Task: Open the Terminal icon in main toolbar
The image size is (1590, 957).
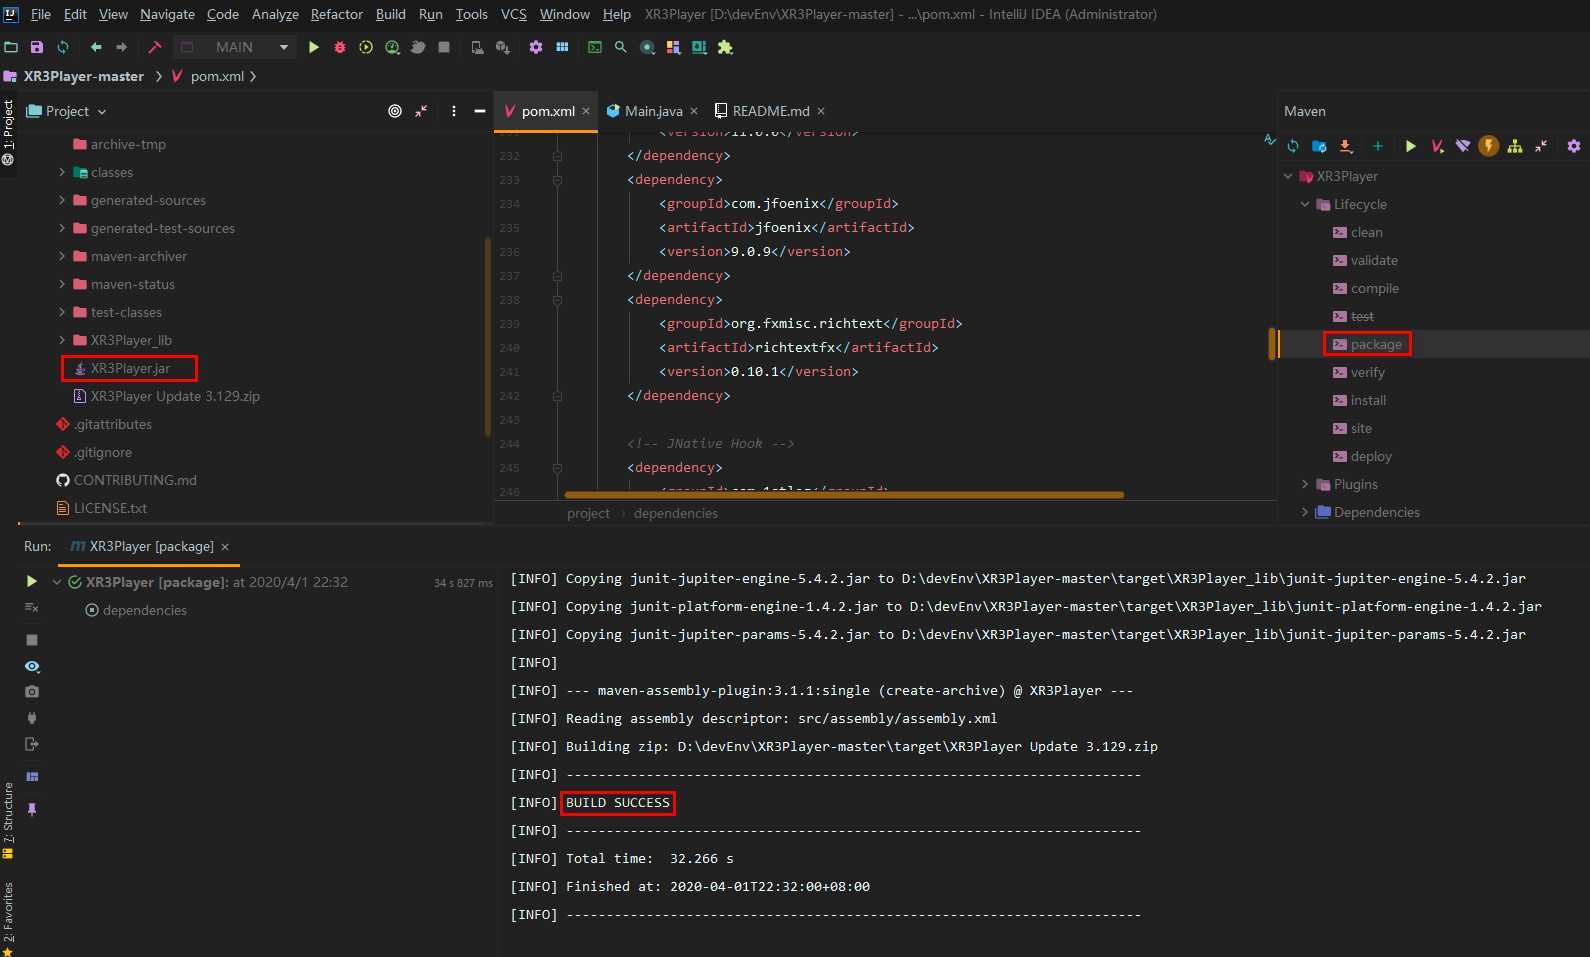Action: click(595, 47)
